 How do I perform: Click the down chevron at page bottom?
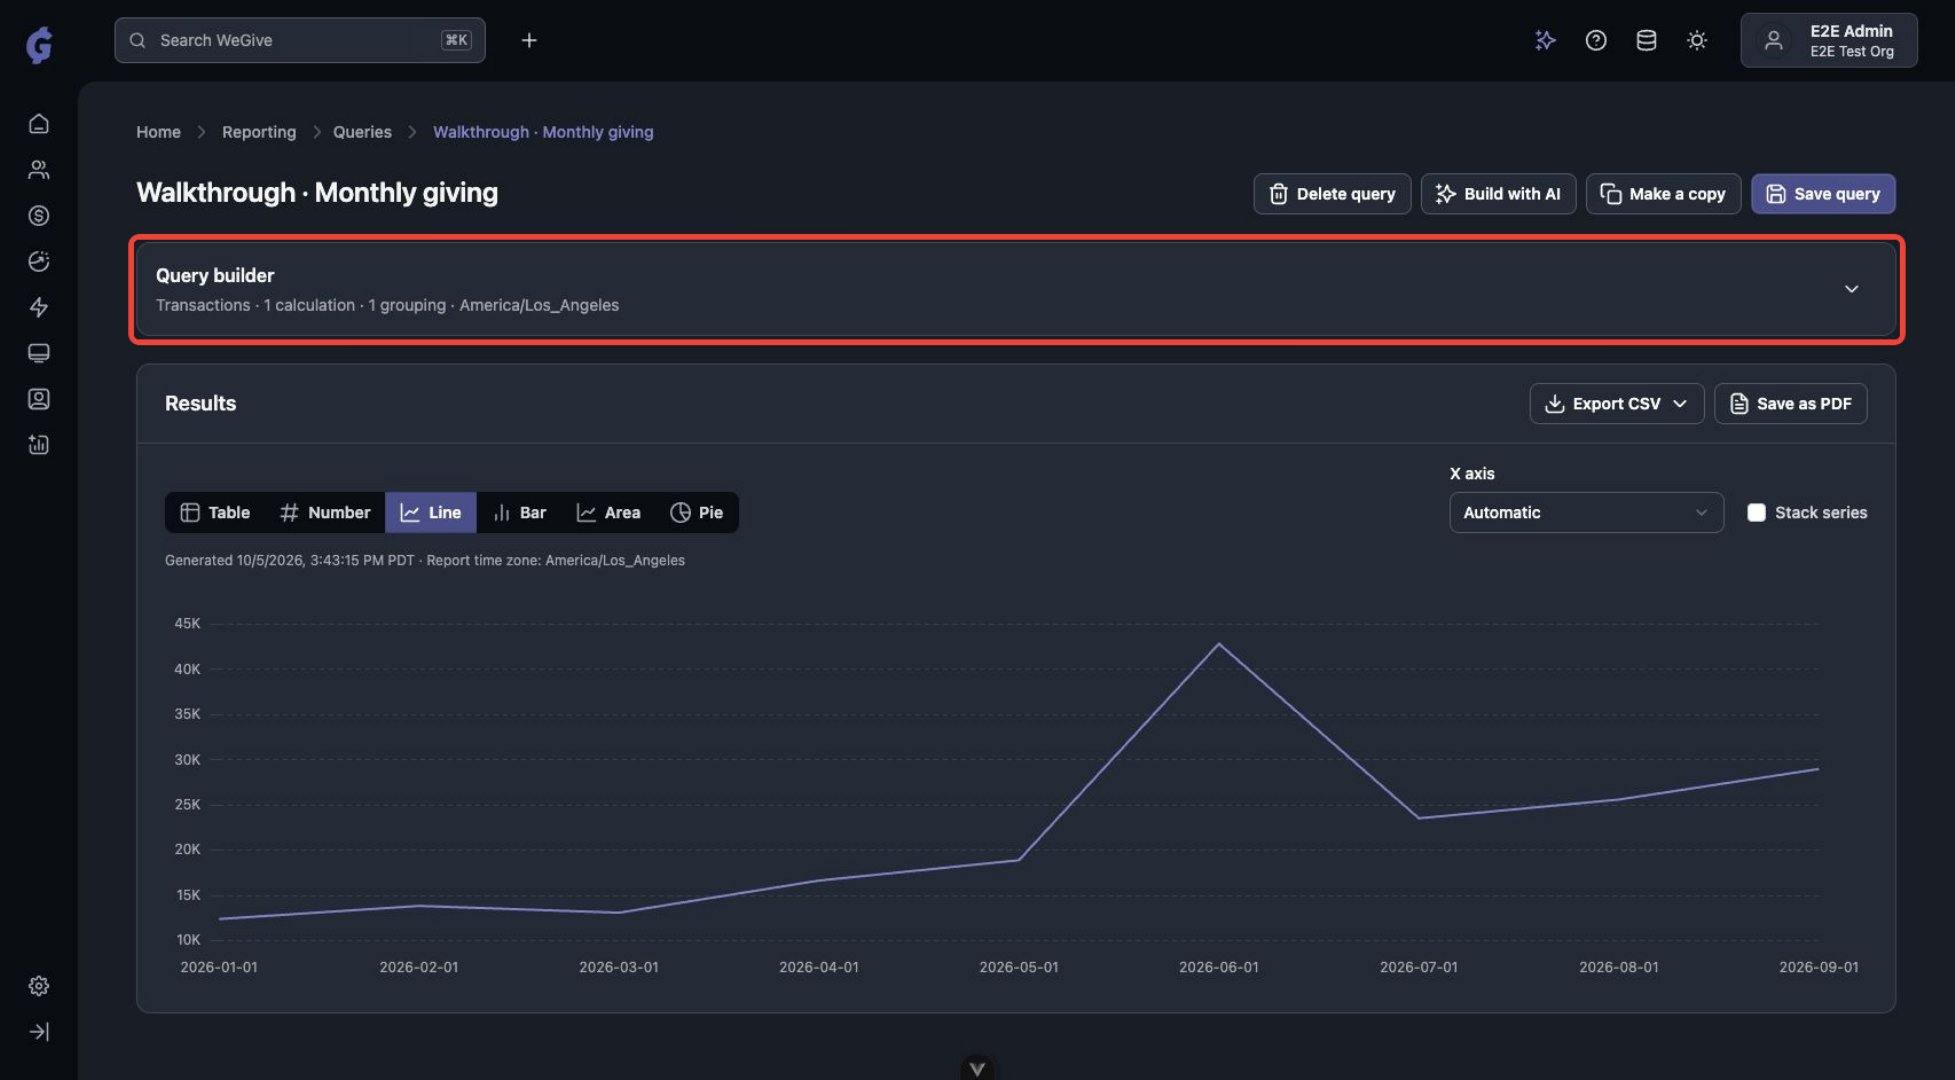coord(977,1068)
